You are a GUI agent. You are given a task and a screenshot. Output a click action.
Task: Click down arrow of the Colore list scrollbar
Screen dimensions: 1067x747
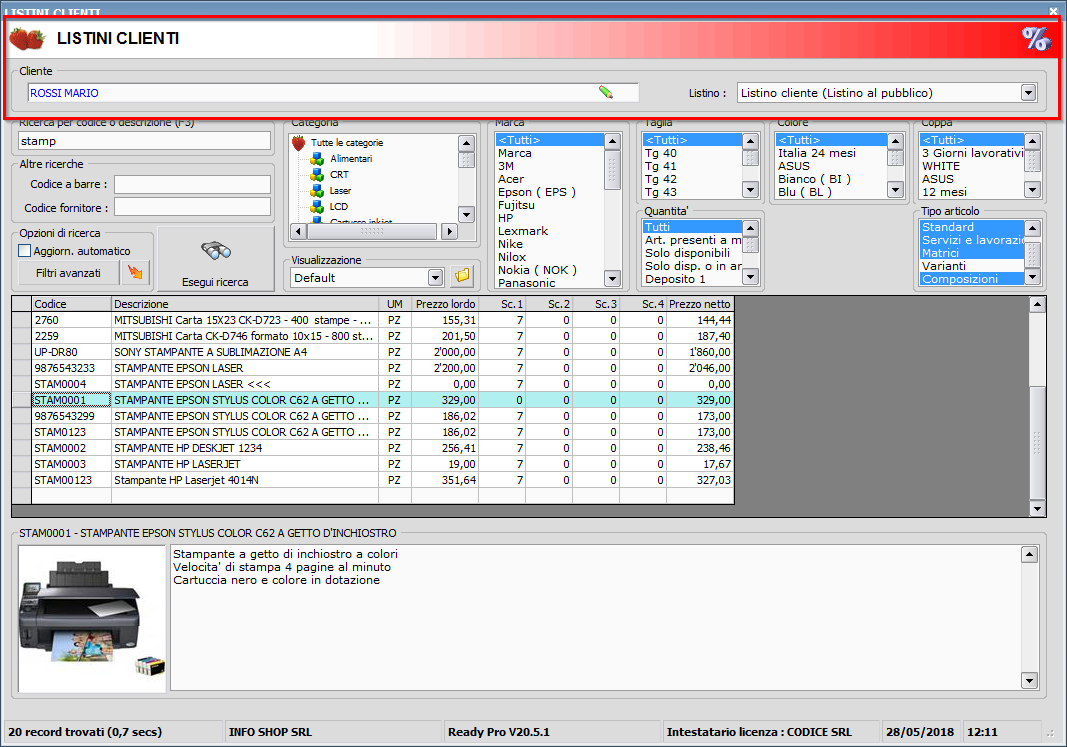tap(896, 190)
